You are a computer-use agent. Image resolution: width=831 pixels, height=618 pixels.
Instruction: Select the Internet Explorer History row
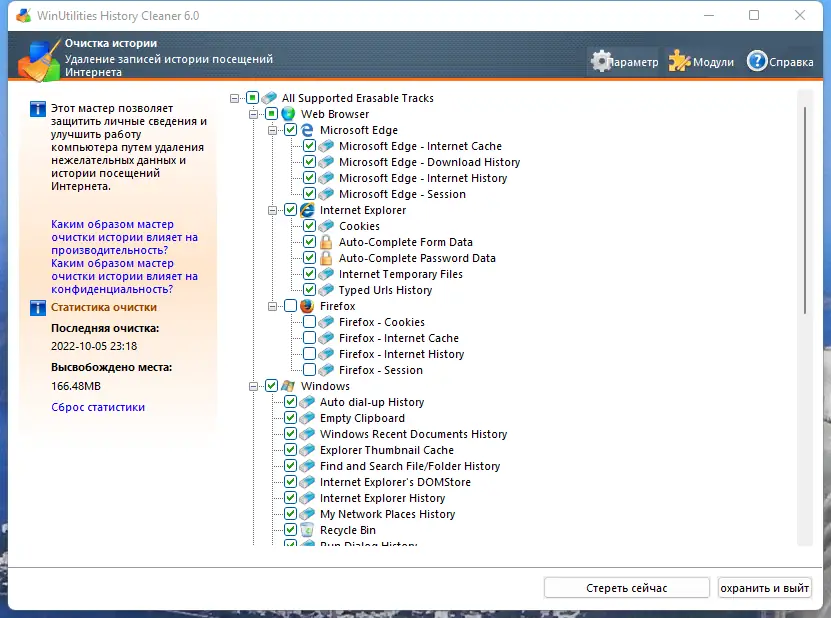[x=382, y=498]
